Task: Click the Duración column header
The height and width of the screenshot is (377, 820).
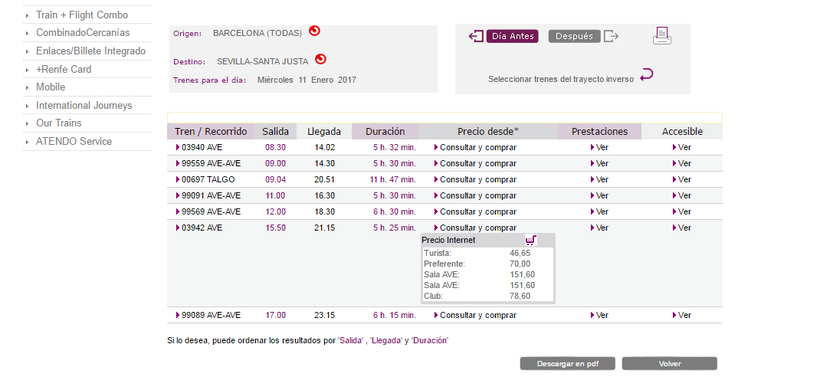Action: click(385, 131)
